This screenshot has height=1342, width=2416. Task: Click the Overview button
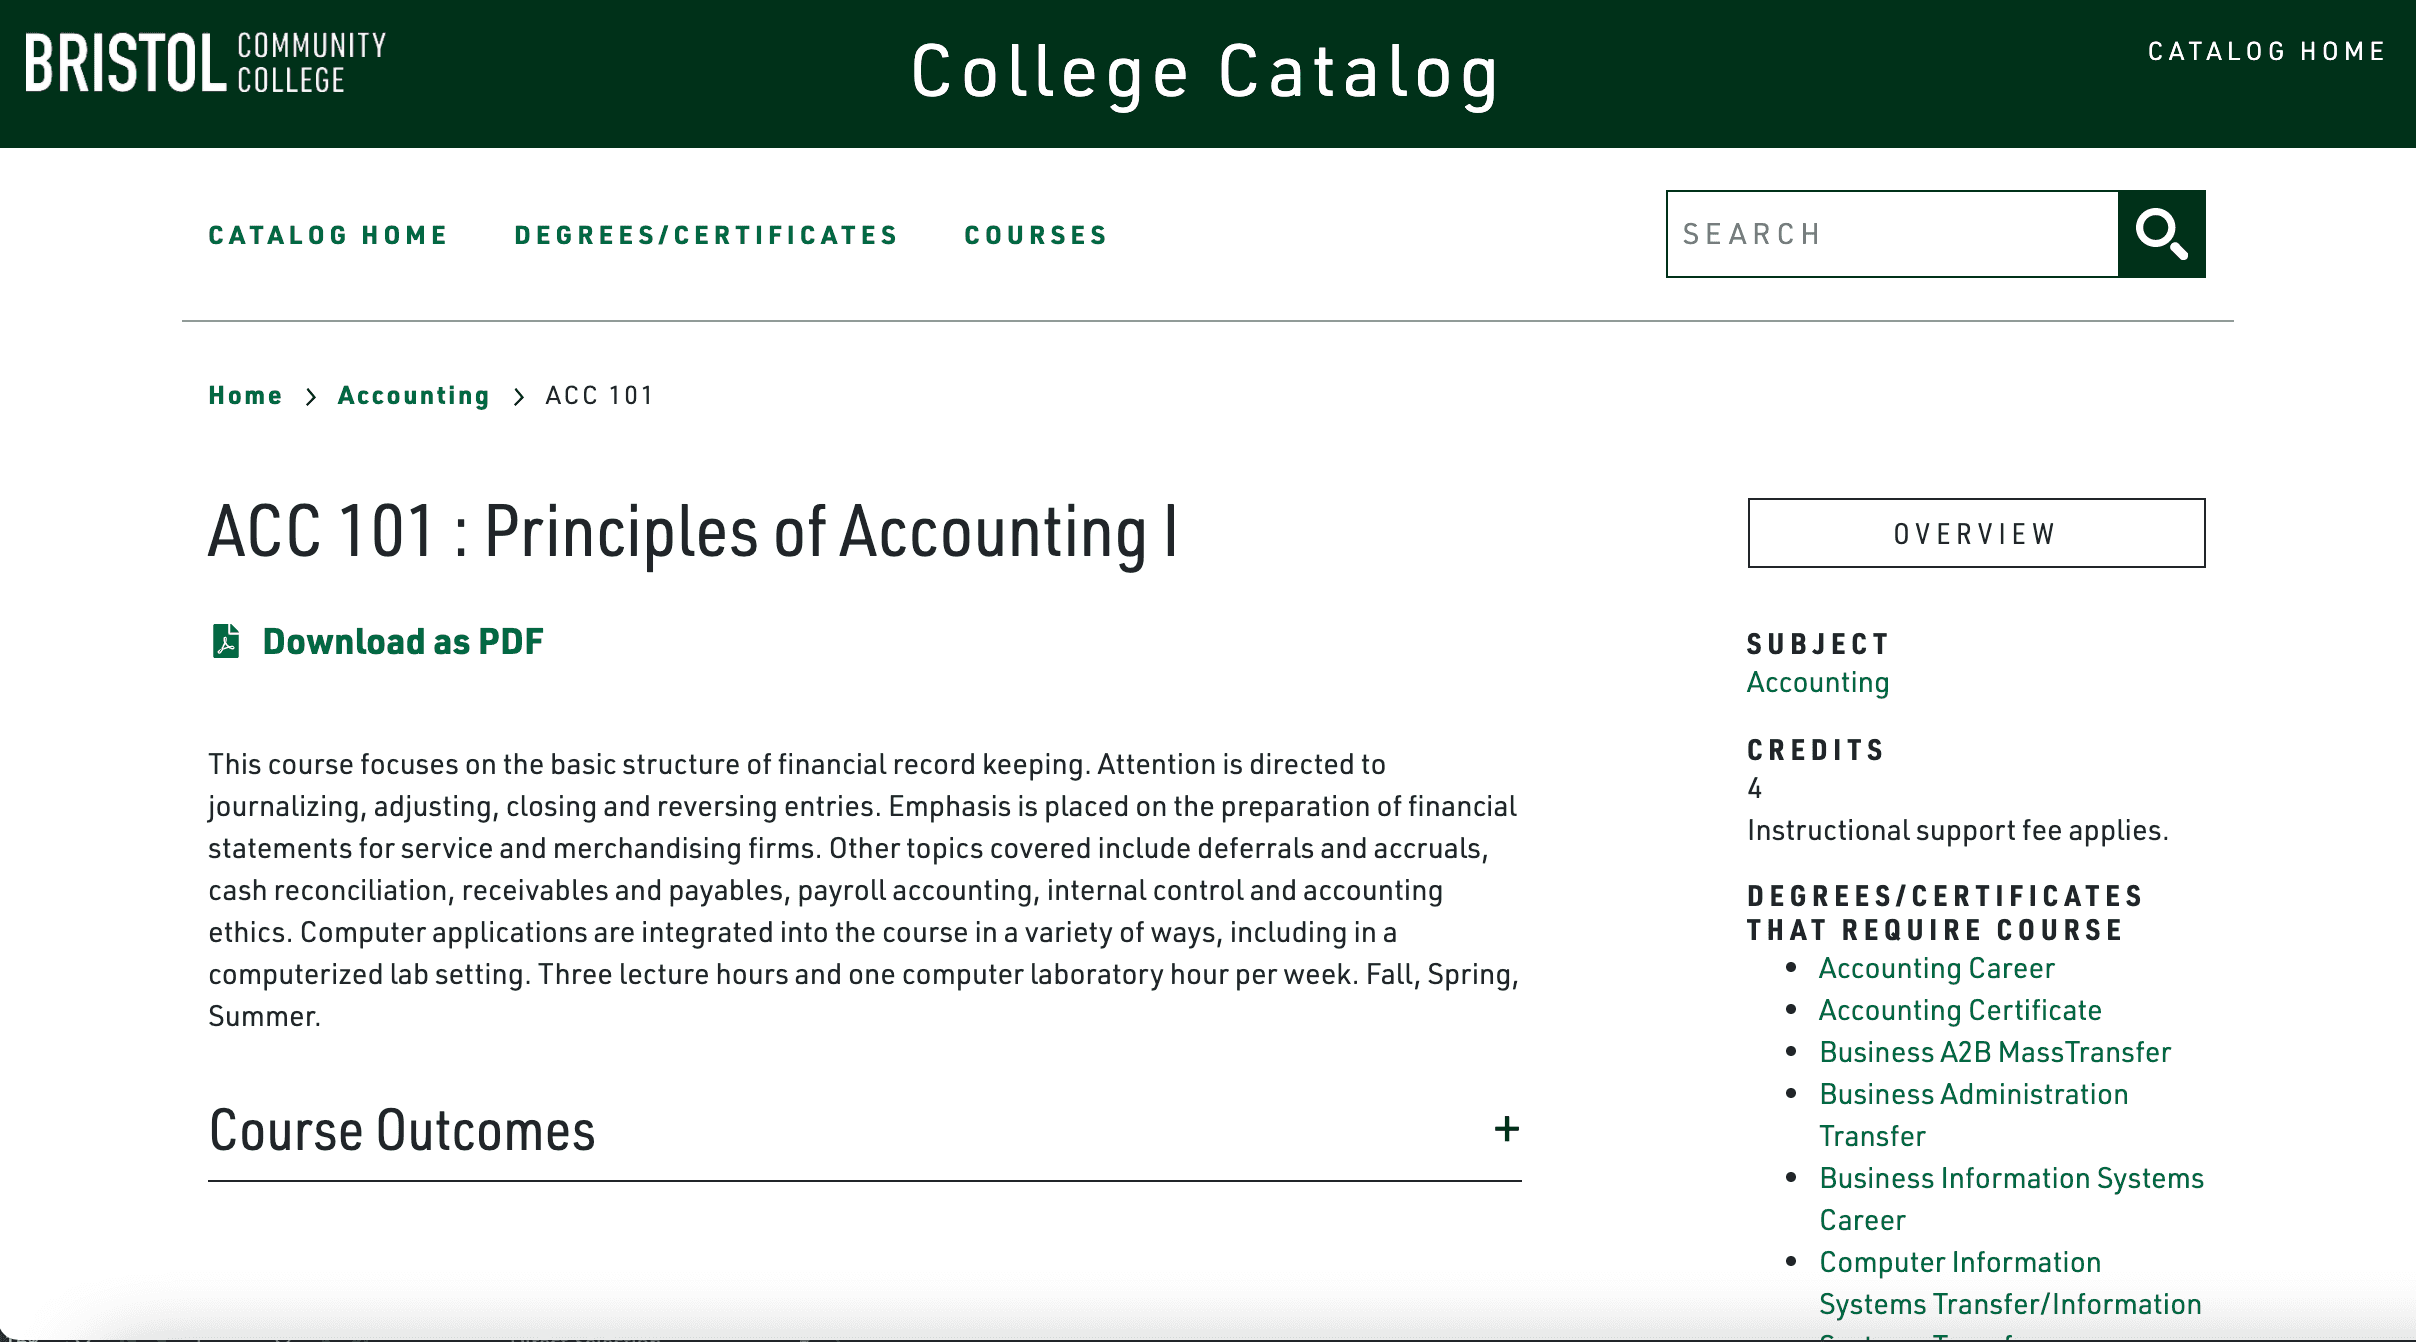(1975, 533)
